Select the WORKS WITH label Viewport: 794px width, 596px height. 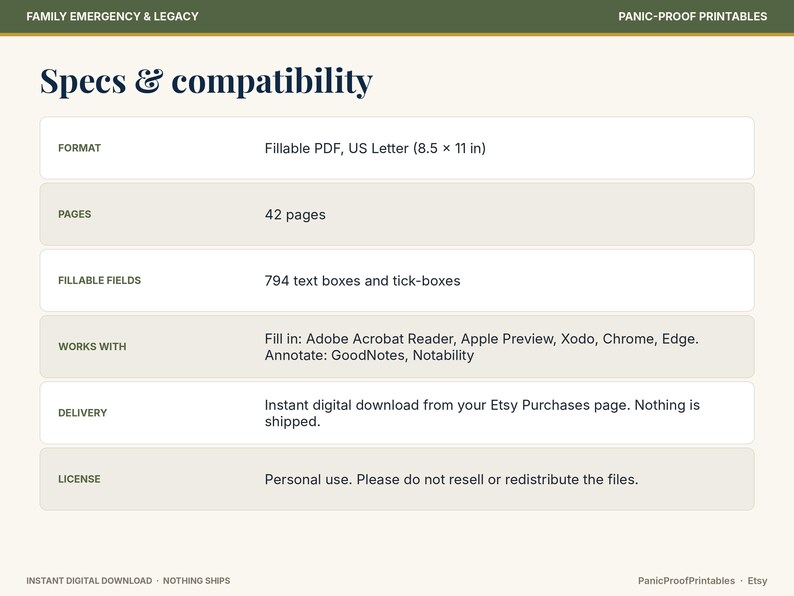coord(92,347)
